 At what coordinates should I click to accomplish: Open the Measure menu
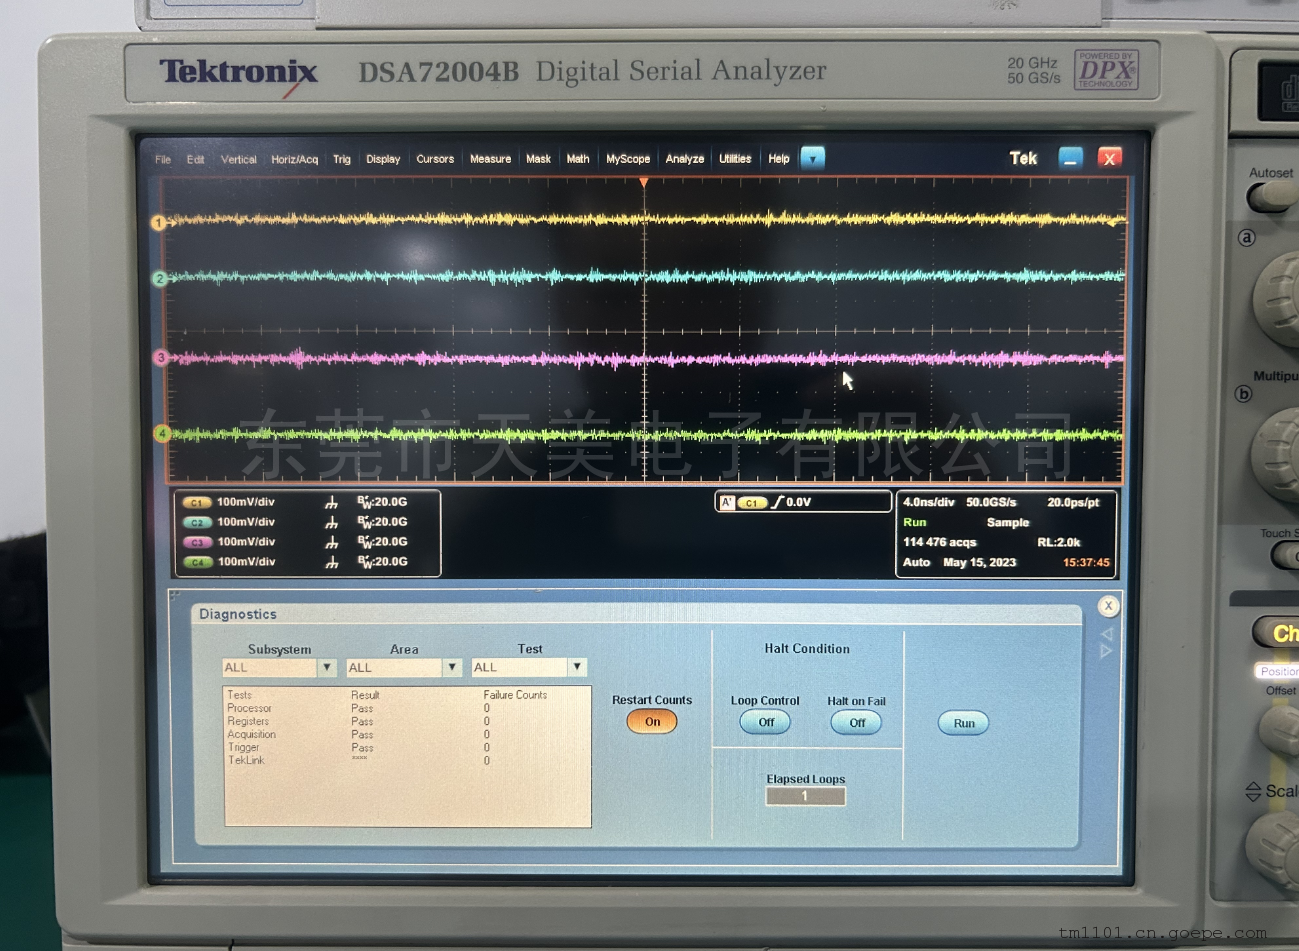tap(490, 159)
